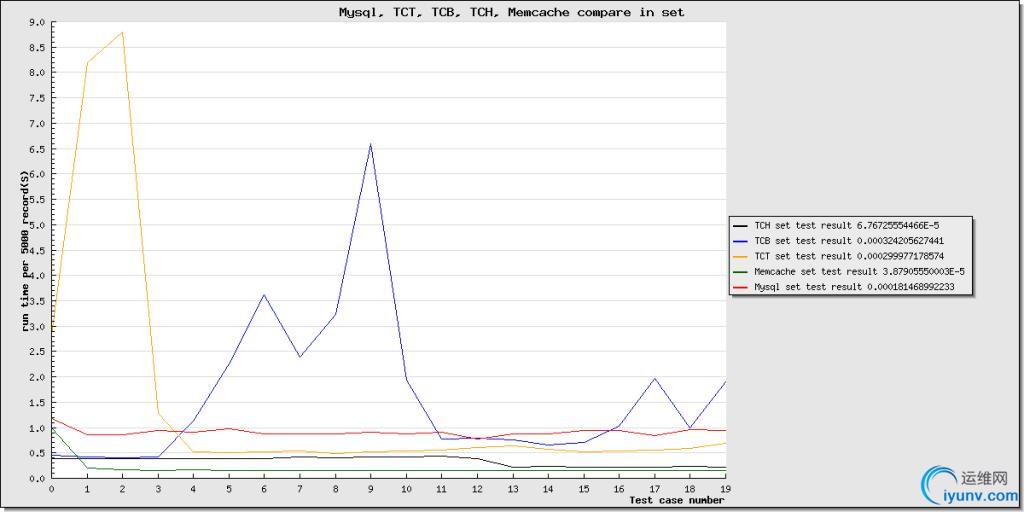1024x512 pixels.
Task: Click y-axis tick label '5.5'
Action: 38,200
